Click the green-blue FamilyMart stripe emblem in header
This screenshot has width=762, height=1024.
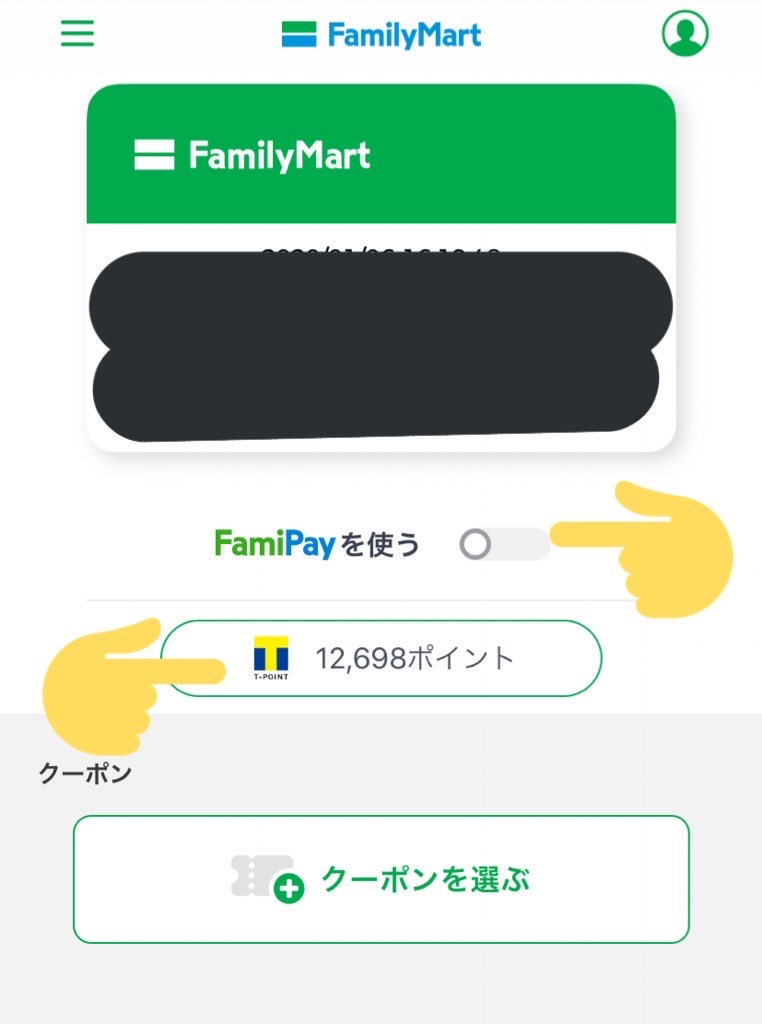[x=299, y=34]
